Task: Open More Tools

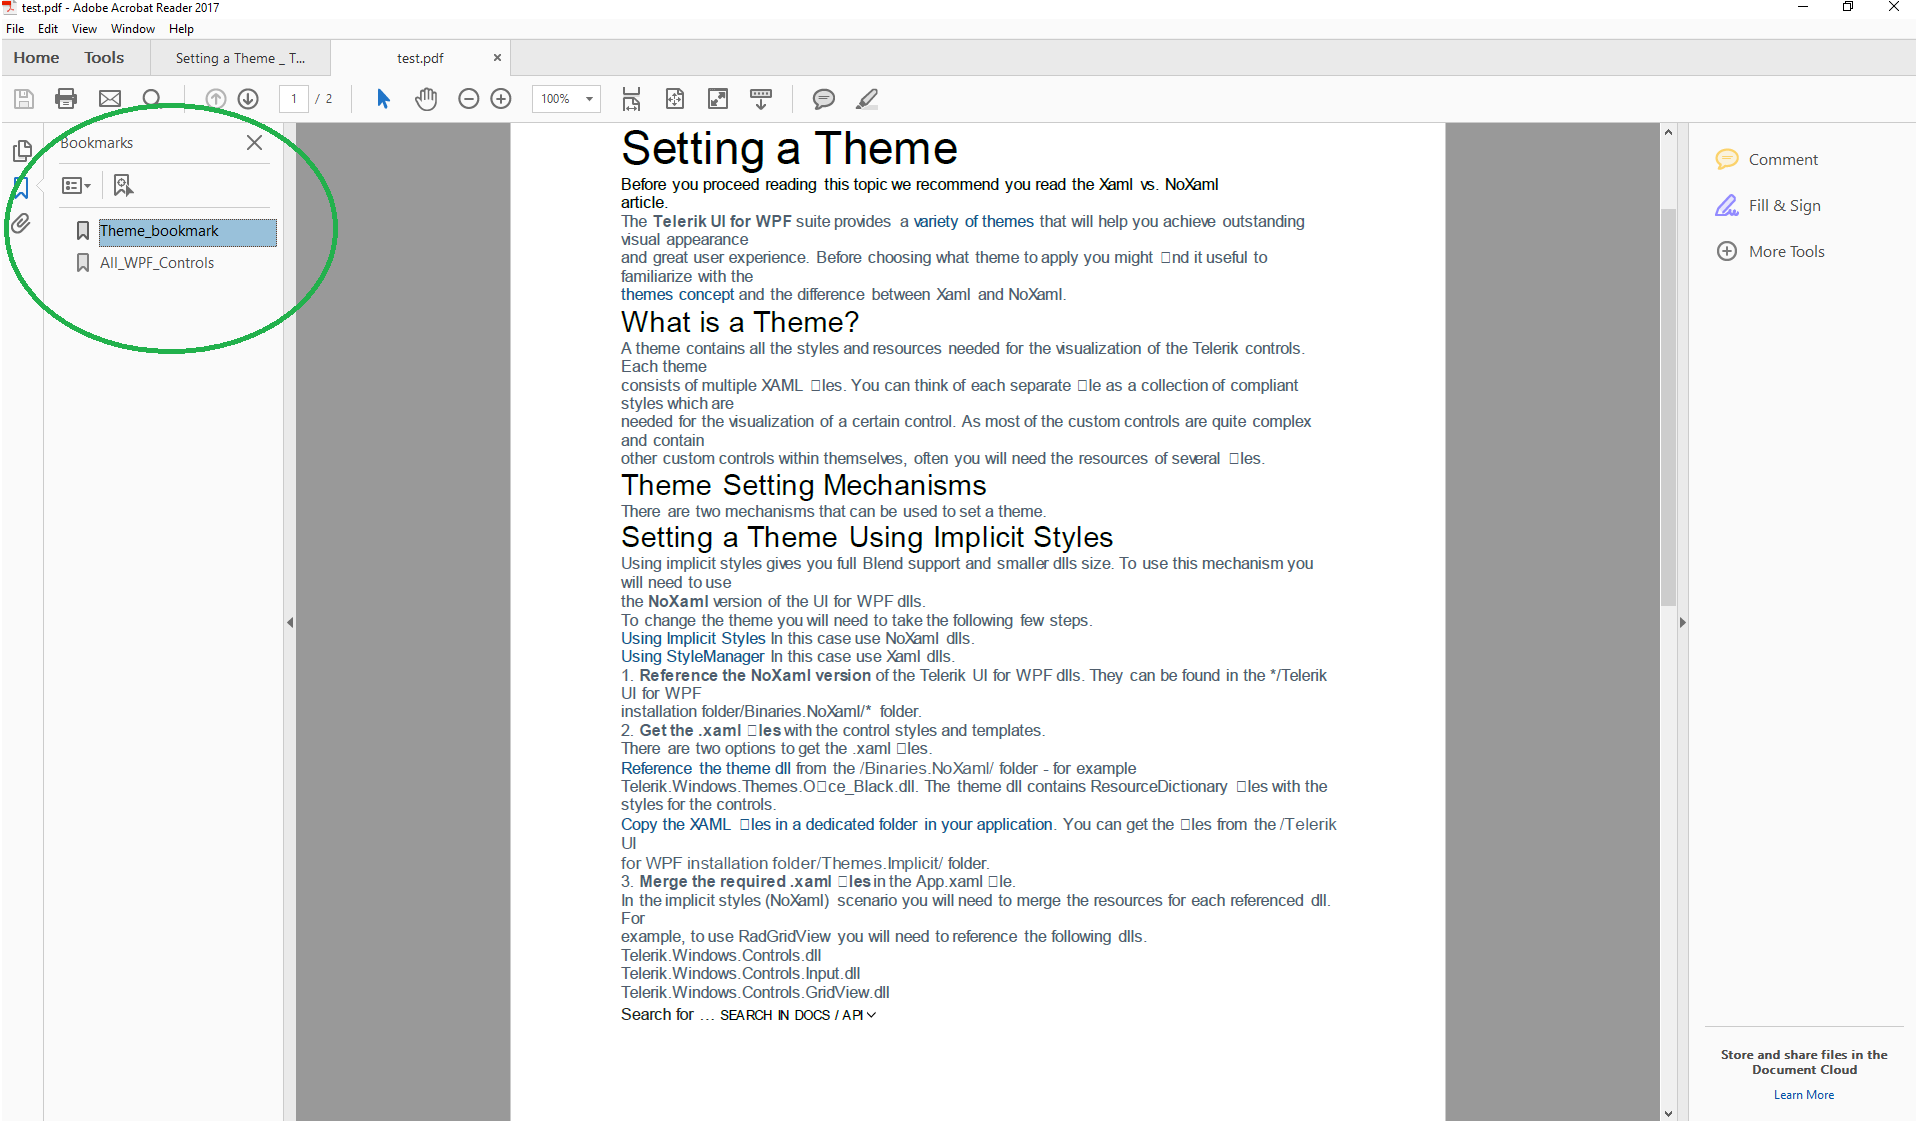Action: [1770, 252]
